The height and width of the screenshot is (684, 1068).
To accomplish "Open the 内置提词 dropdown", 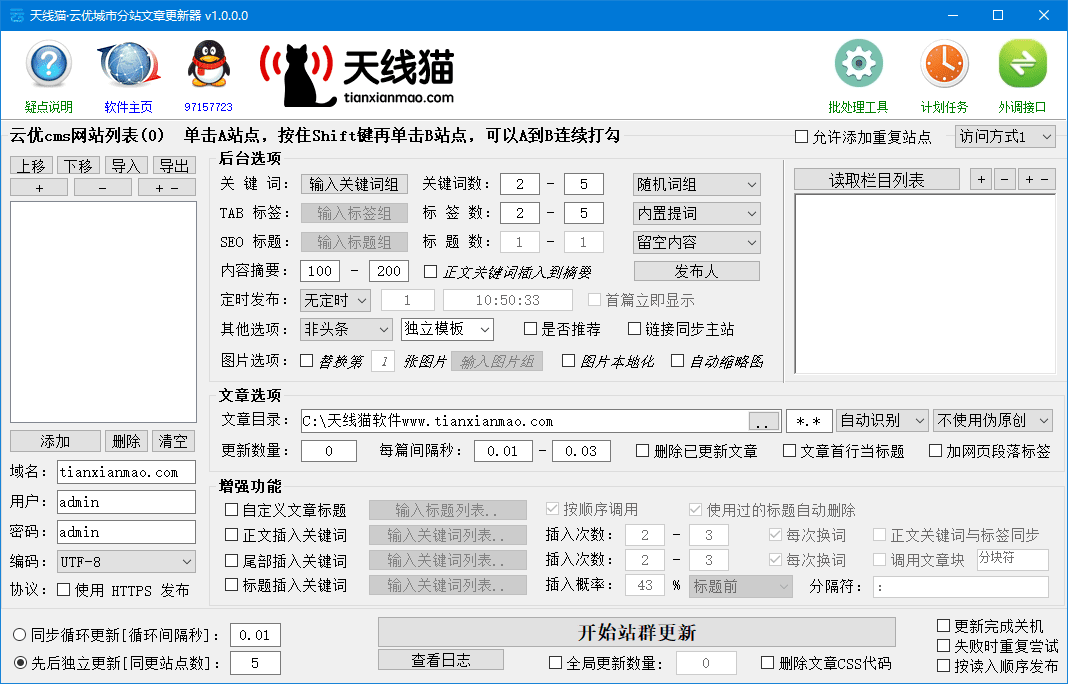I will (x=697, y=213).
